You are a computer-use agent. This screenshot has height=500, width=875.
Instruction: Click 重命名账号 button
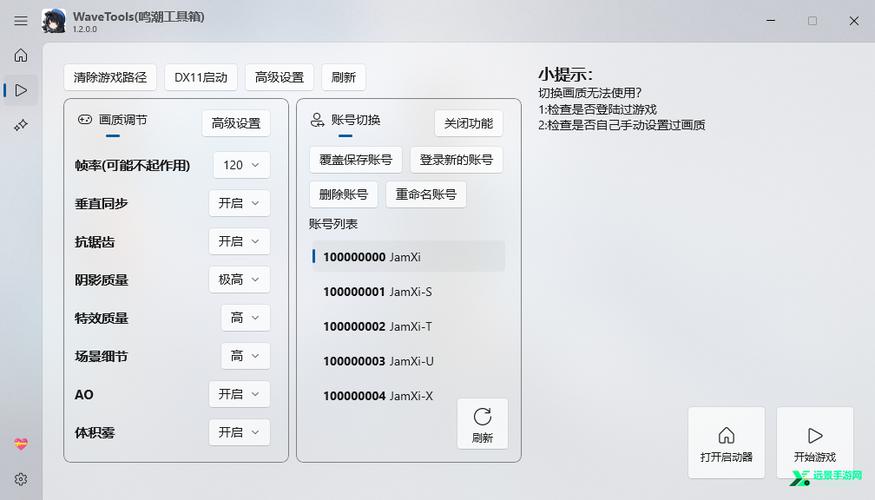[x=426, y=194]
